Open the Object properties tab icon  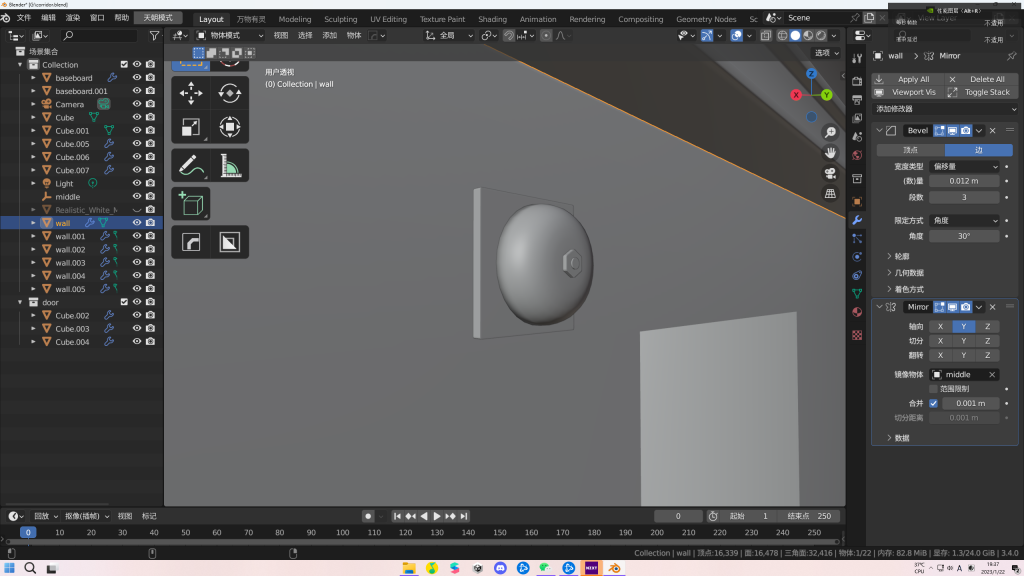[857, 202]
